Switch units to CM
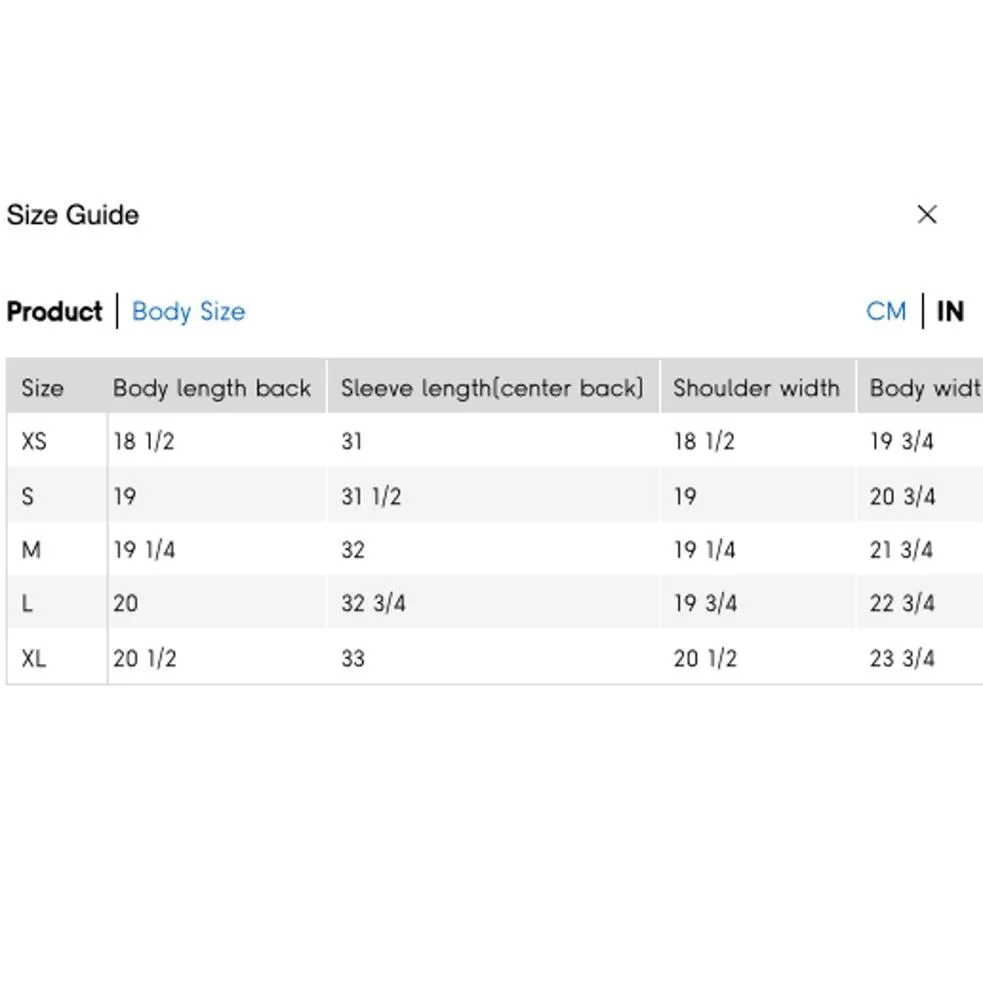The height and width of the screenshot is (983, 983). [885, 312]
